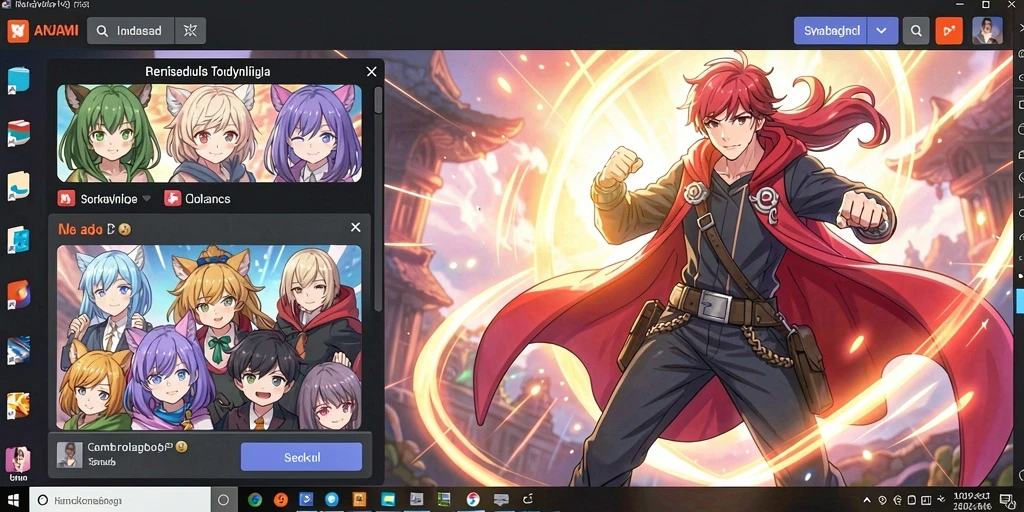Open the thumbnail of three cat-eared girls
The width and height of the screenshot is (1024, 512).
209,133
